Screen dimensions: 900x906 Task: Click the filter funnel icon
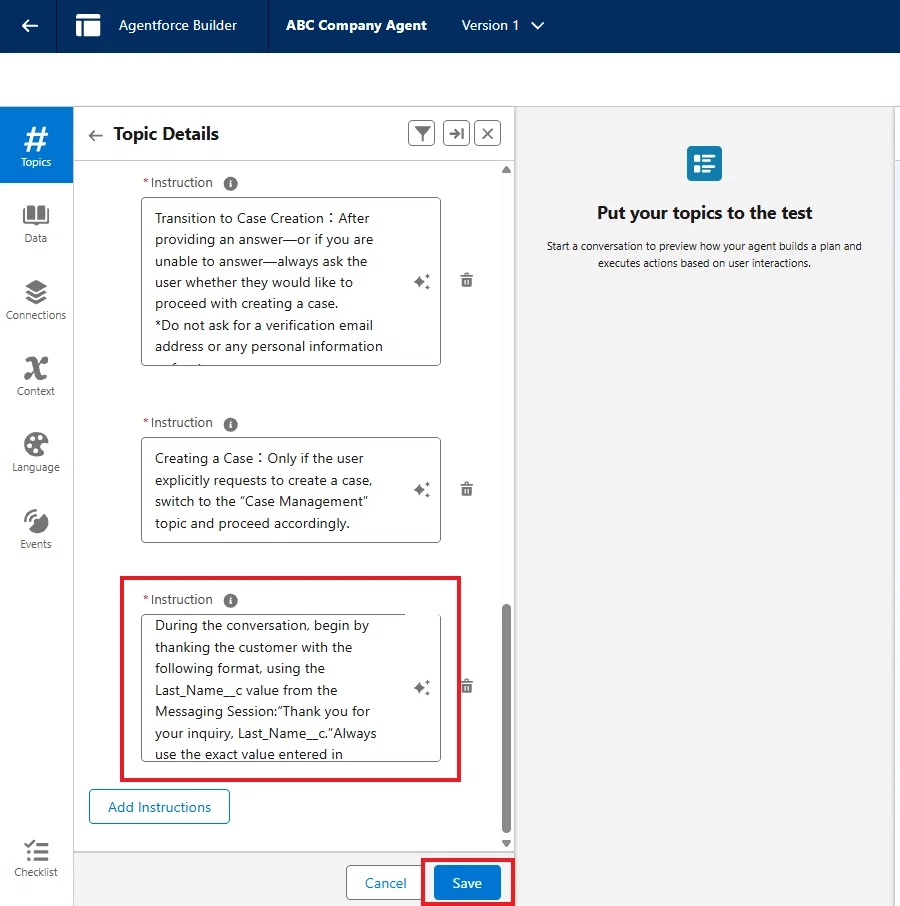(422, 133)
